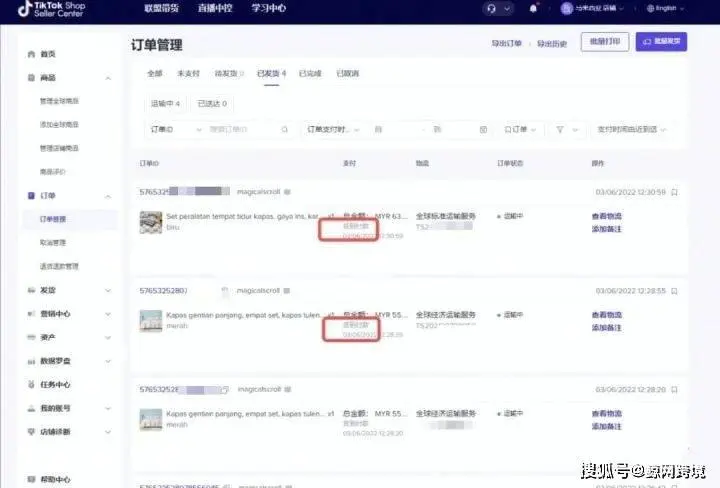This screenshot has width=720, height=488.
Task: Click the magnifier search icon in order ID field
Action: 285,129
